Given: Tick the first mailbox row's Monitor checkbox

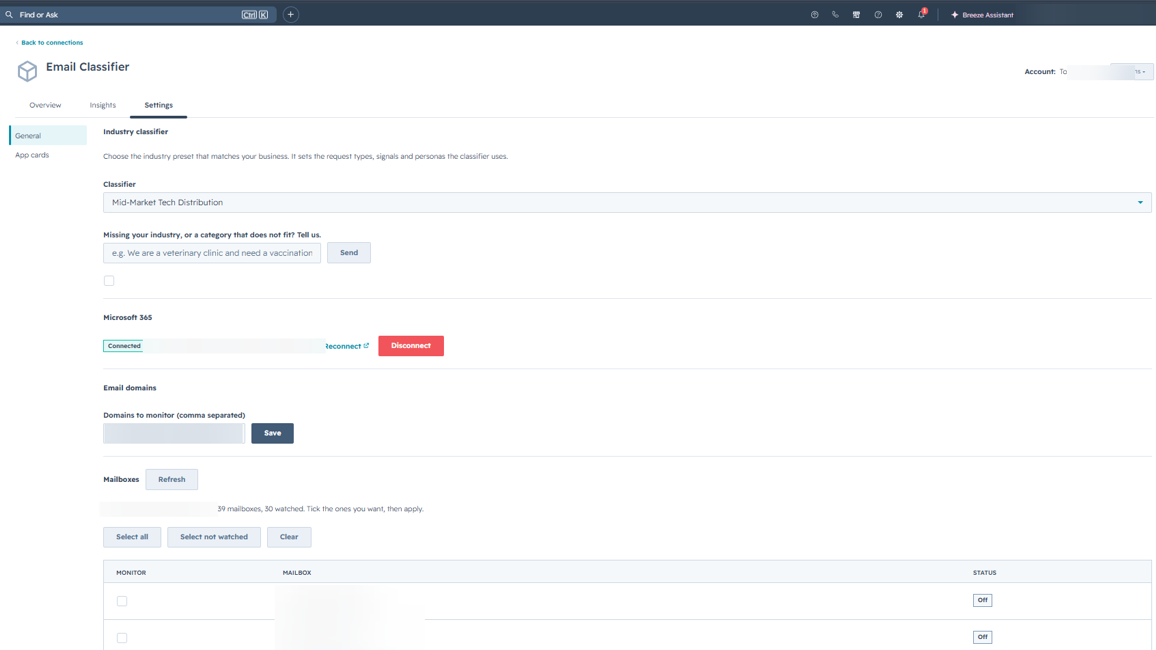Looking at the screenshot, I should [122, 601].
